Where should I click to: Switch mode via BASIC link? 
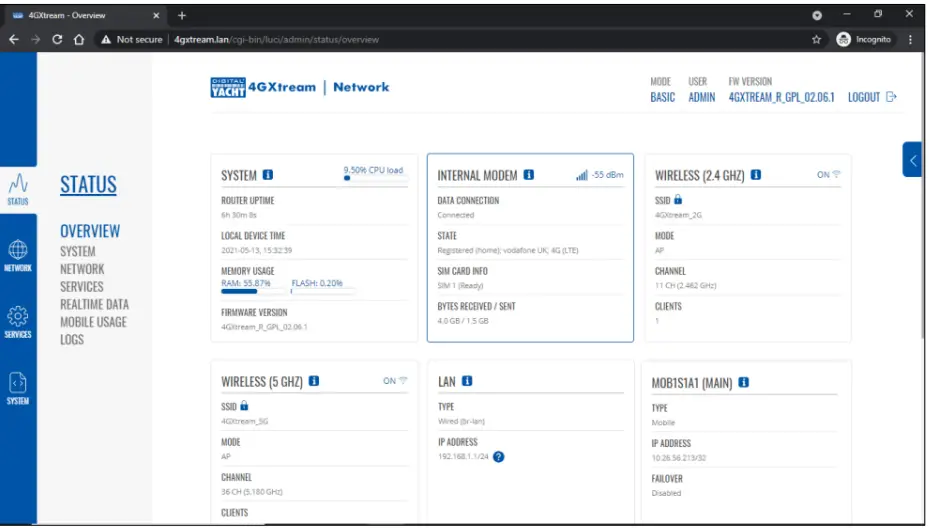click(x=663, y=97)
